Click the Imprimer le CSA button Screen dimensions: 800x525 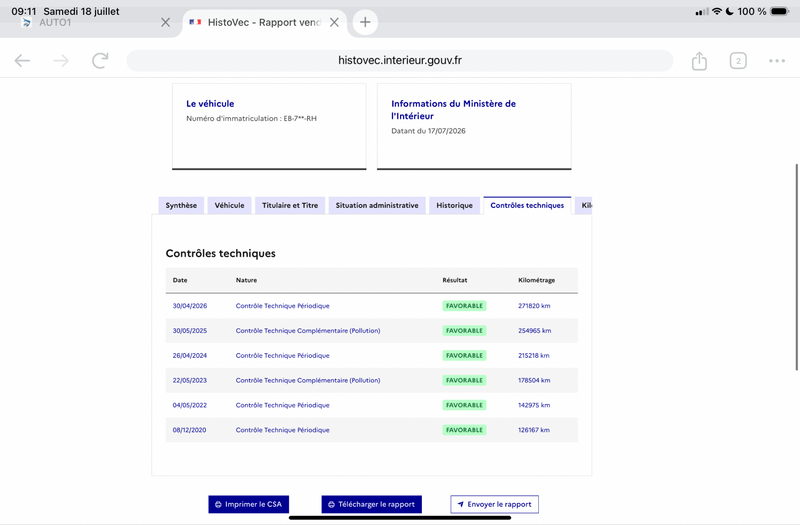(248, 504)
